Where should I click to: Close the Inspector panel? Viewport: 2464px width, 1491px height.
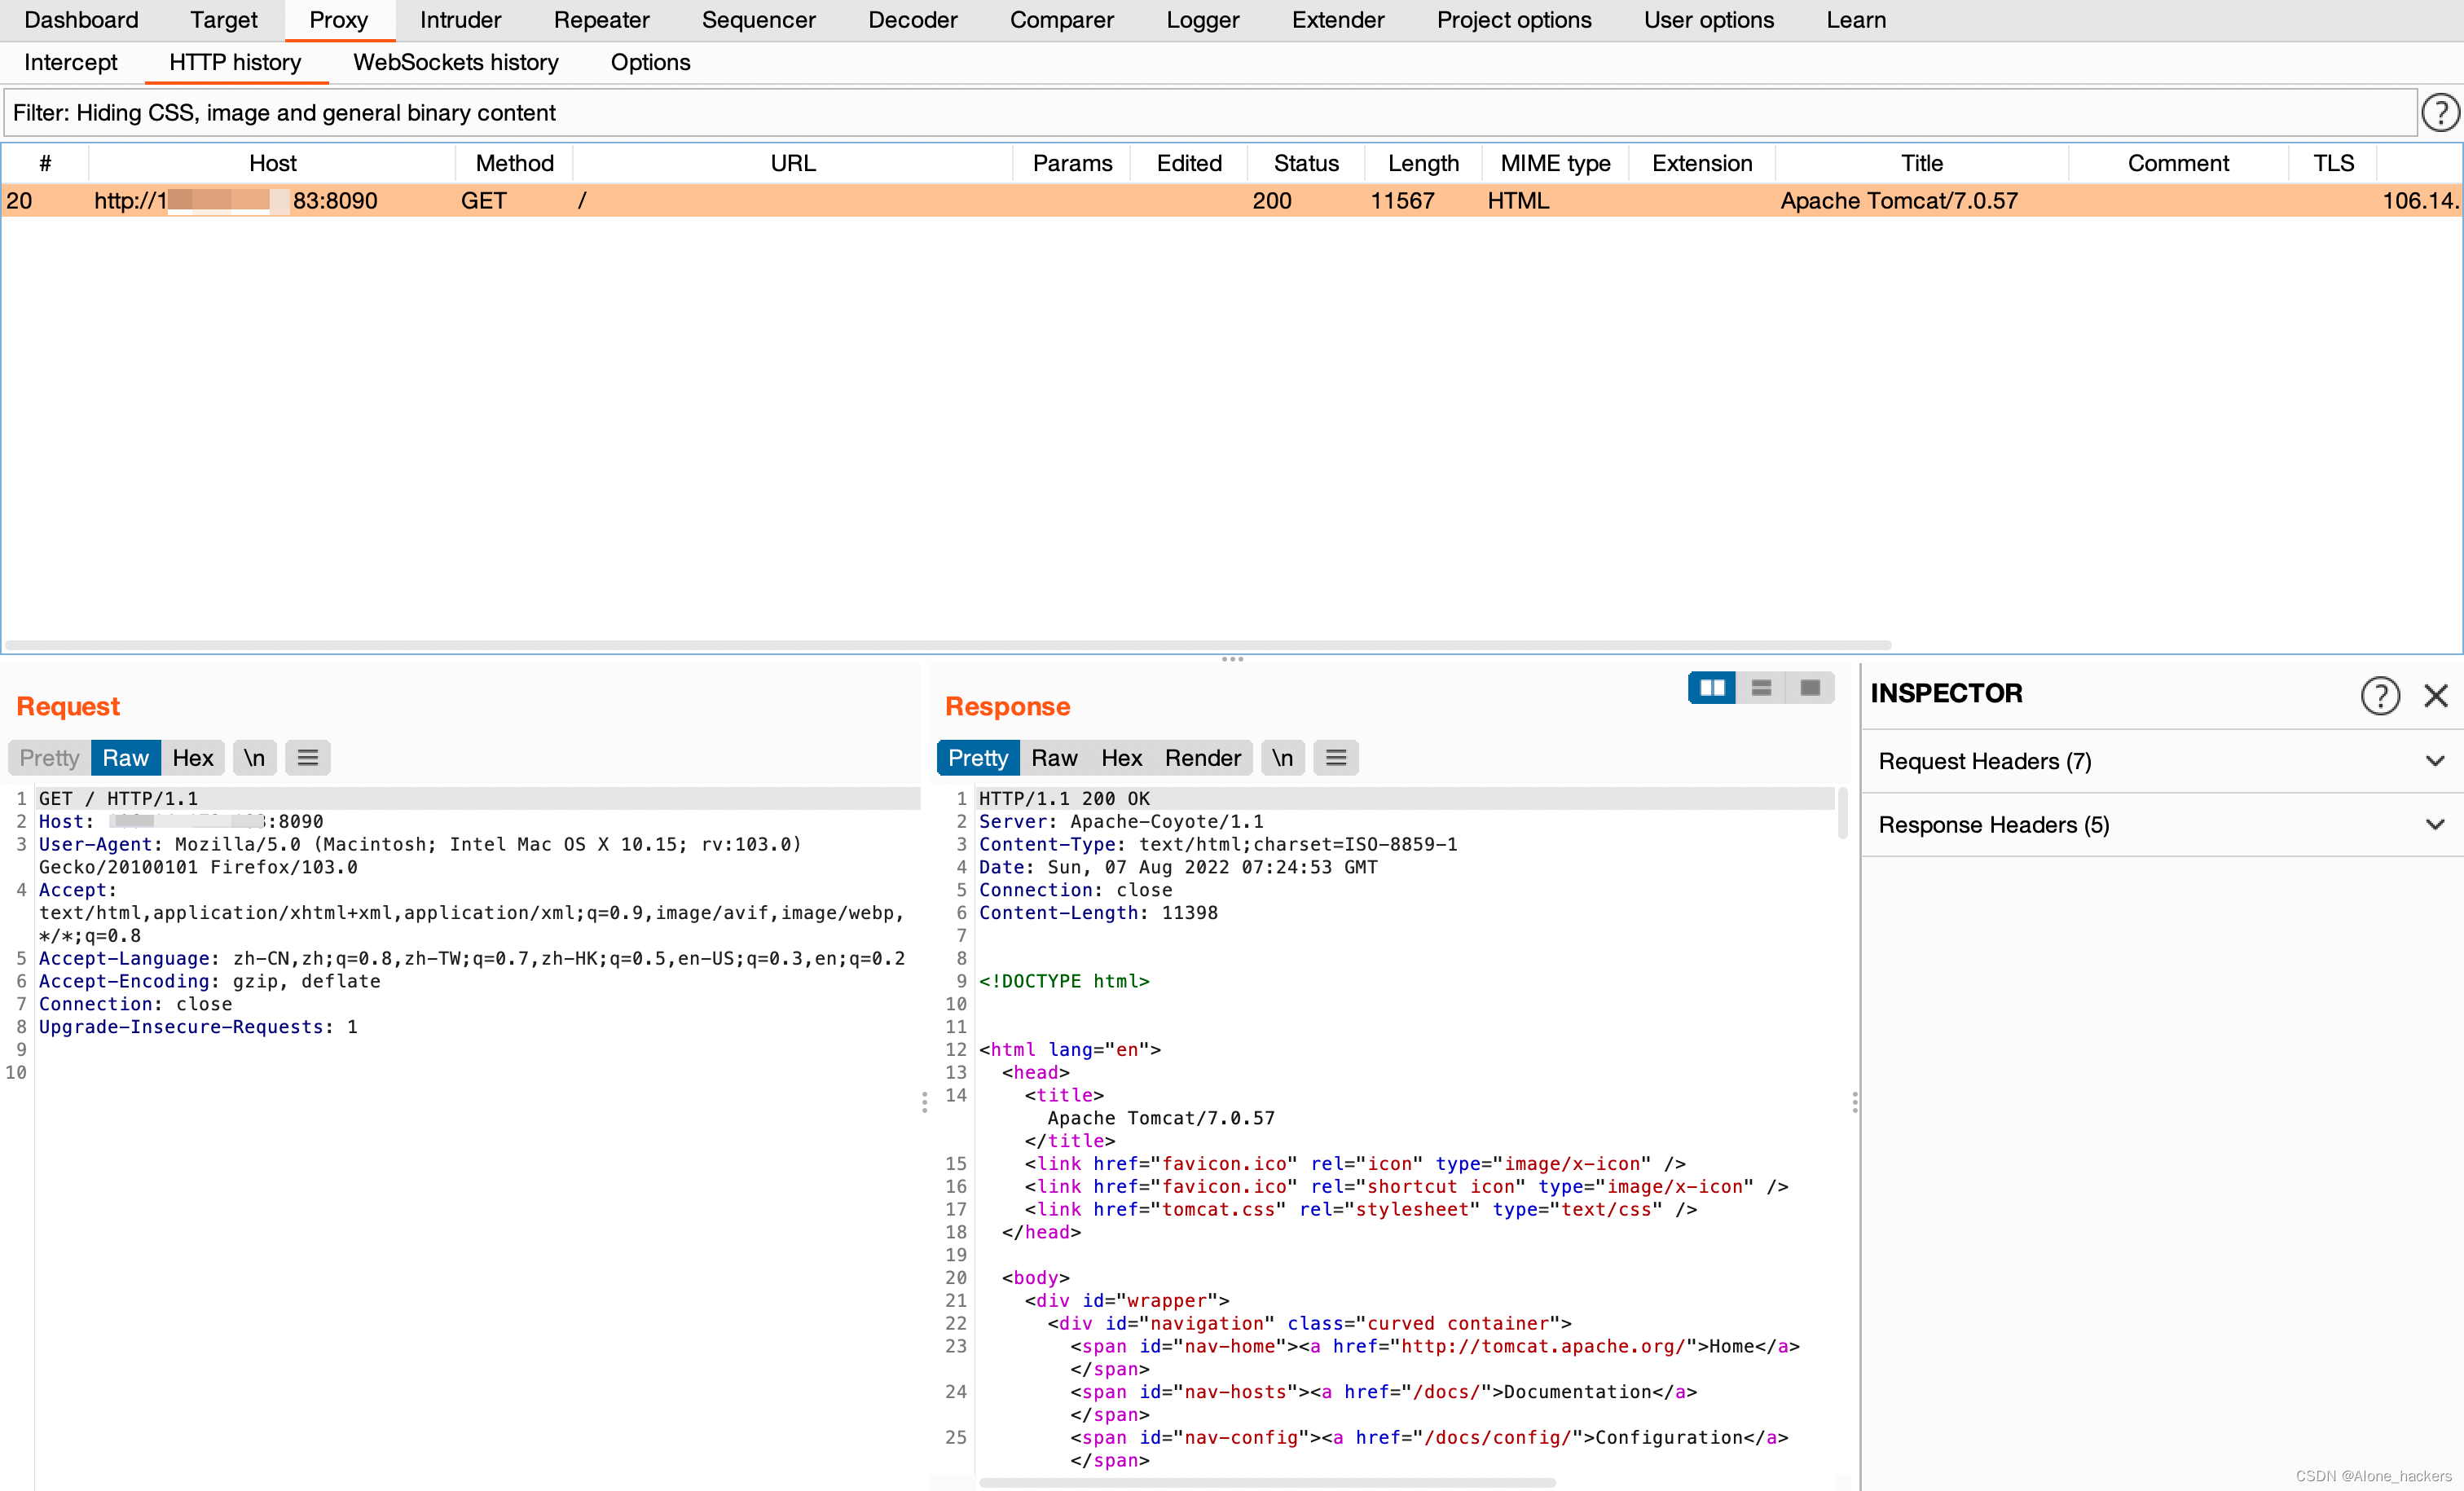[2436, 695]
